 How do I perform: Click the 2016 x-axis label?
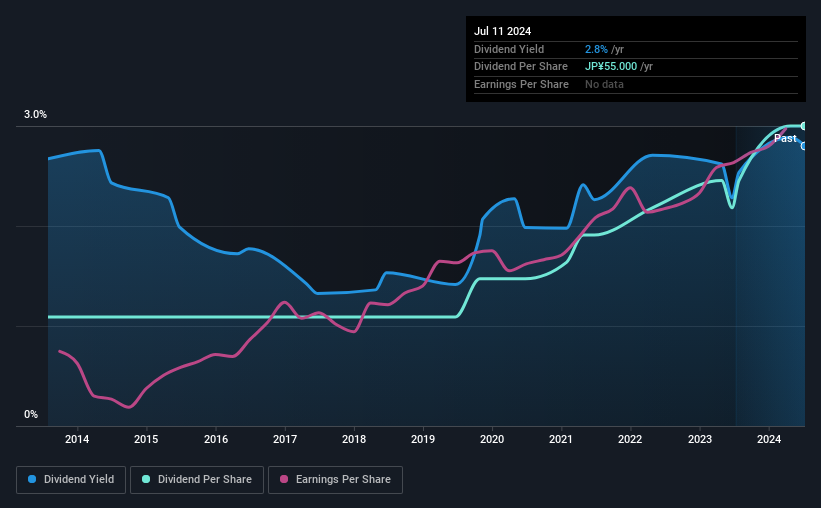click(216, 439)
